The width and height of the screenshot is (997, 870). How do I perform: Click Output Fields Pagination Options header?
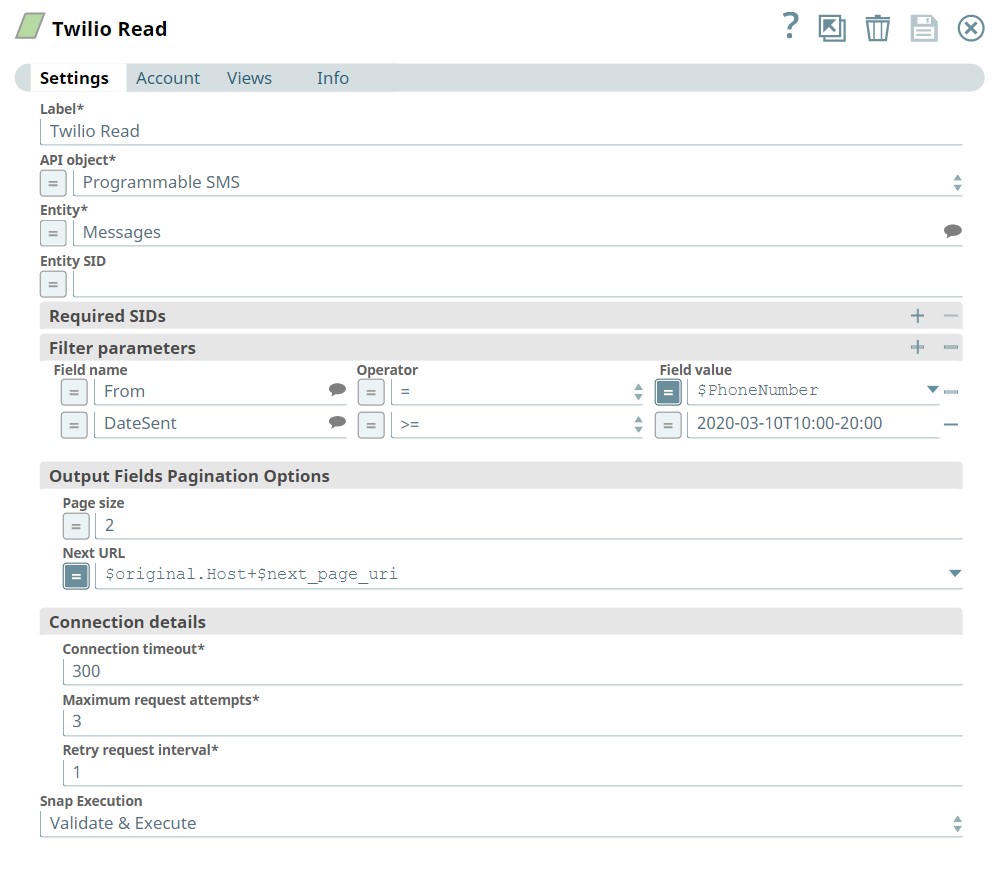[x=501, y=476]
